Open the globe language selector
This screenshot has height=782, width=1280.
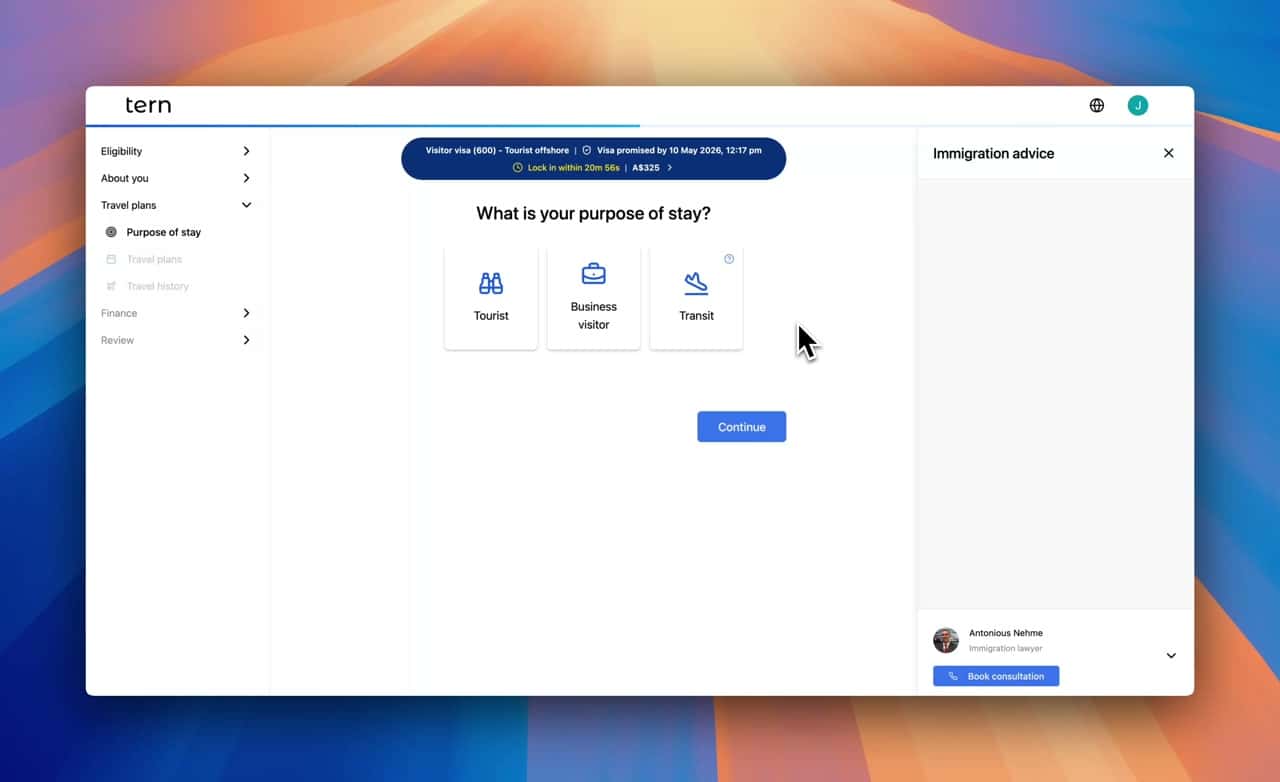1097,105
